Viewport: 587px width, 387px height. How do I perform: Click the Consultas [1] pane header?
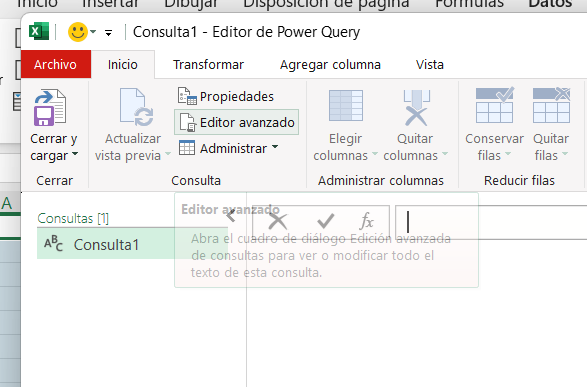pos(73,218)
